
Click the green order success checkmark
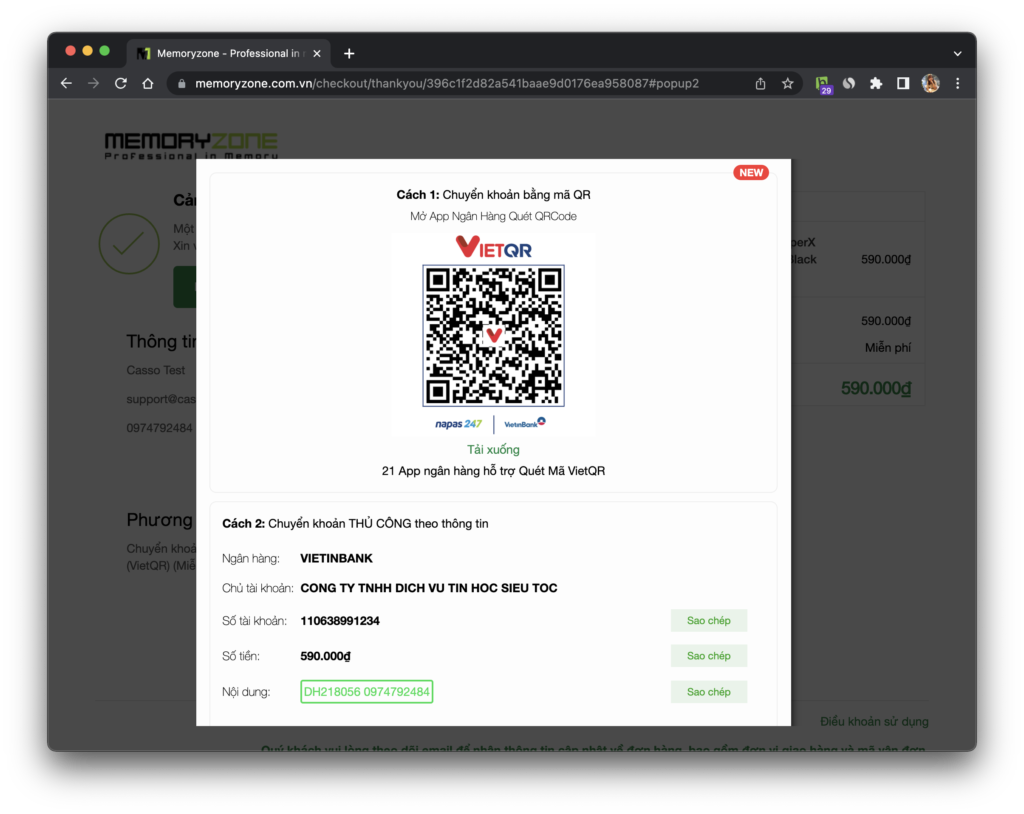129,244
